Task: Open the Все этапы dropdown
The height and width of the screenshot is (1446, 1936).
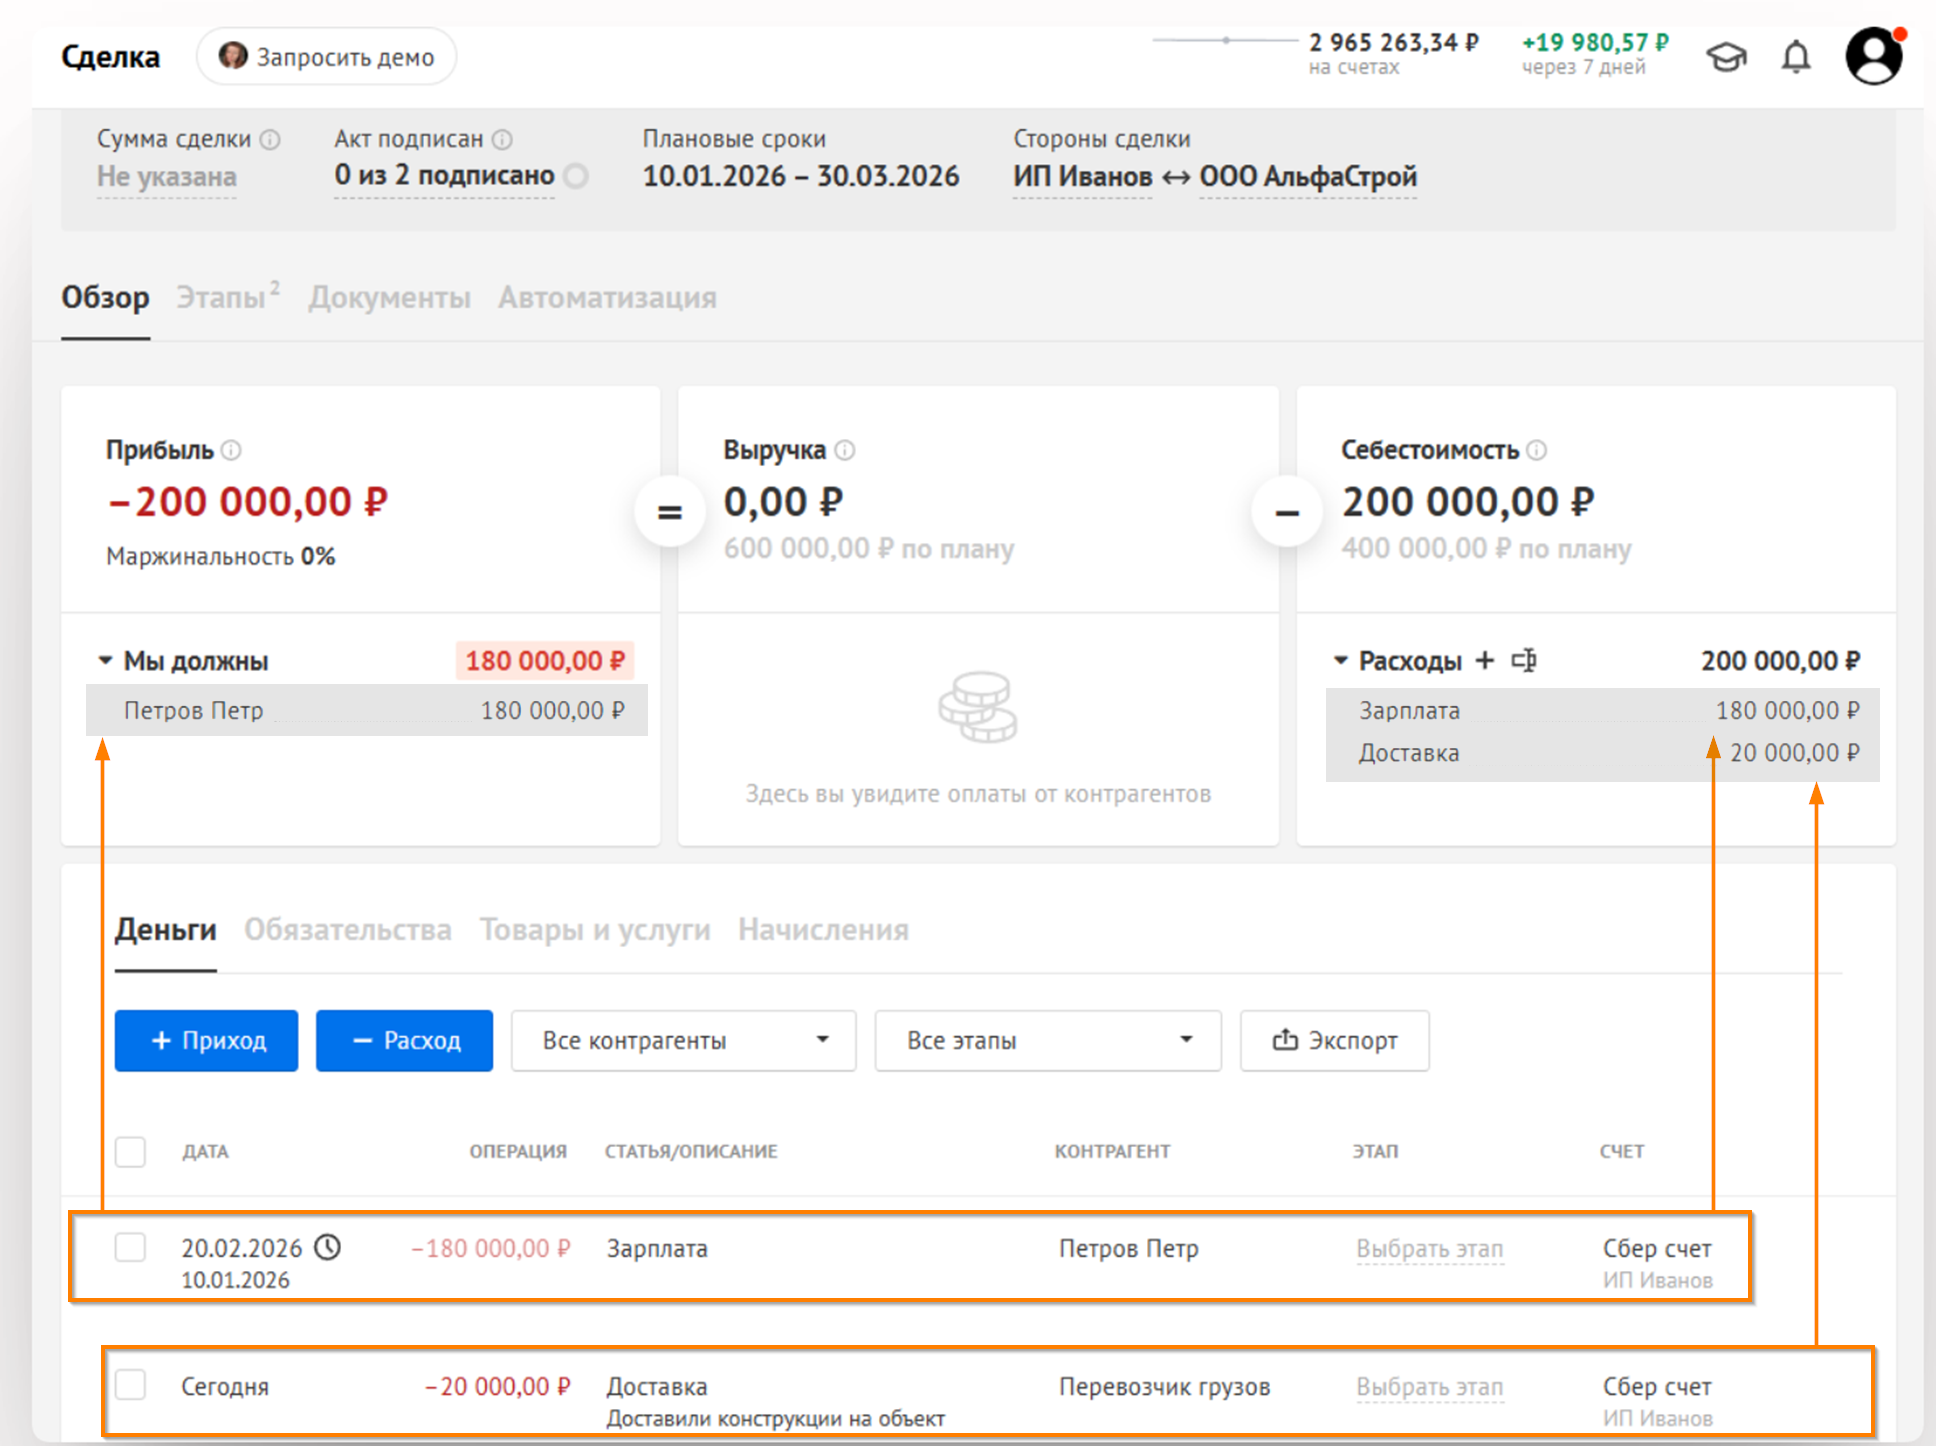Action: click(1047, 1040)
